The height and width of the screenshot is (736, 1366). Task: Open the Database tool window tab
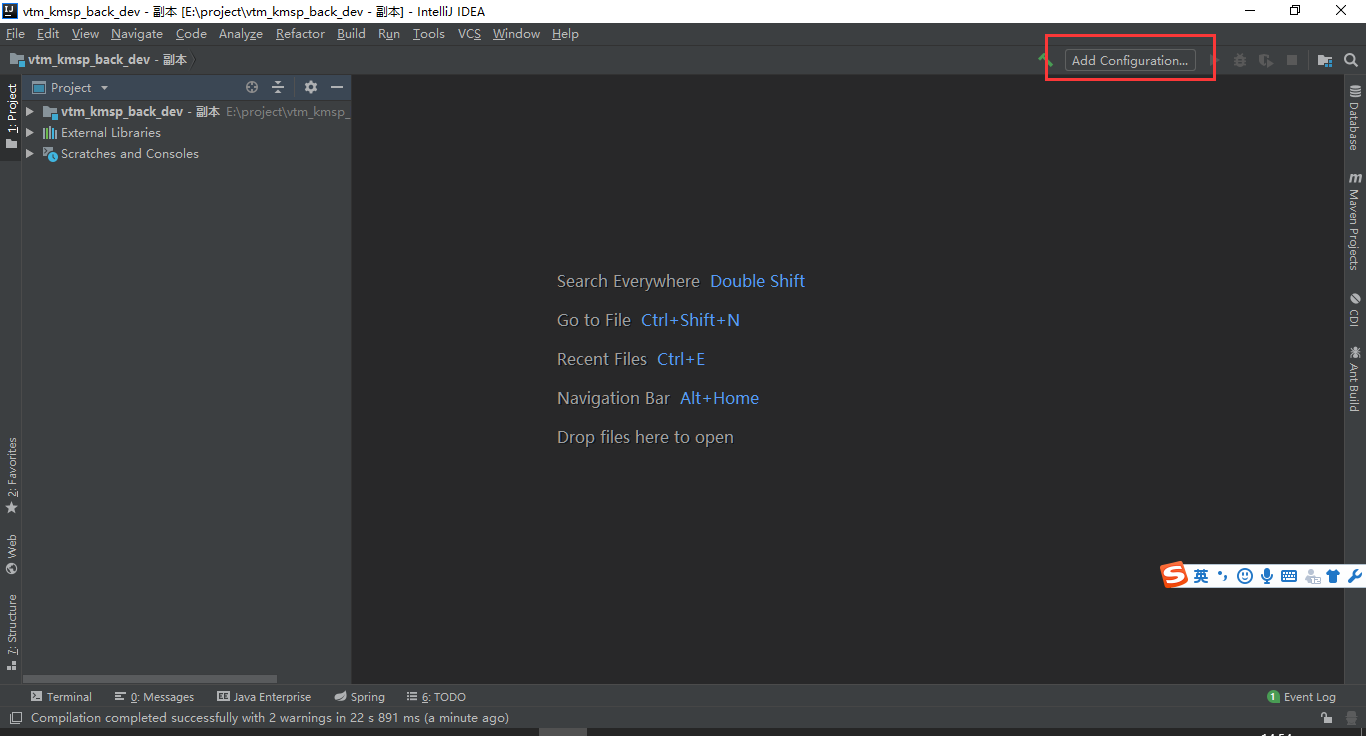click(1355, 118)
